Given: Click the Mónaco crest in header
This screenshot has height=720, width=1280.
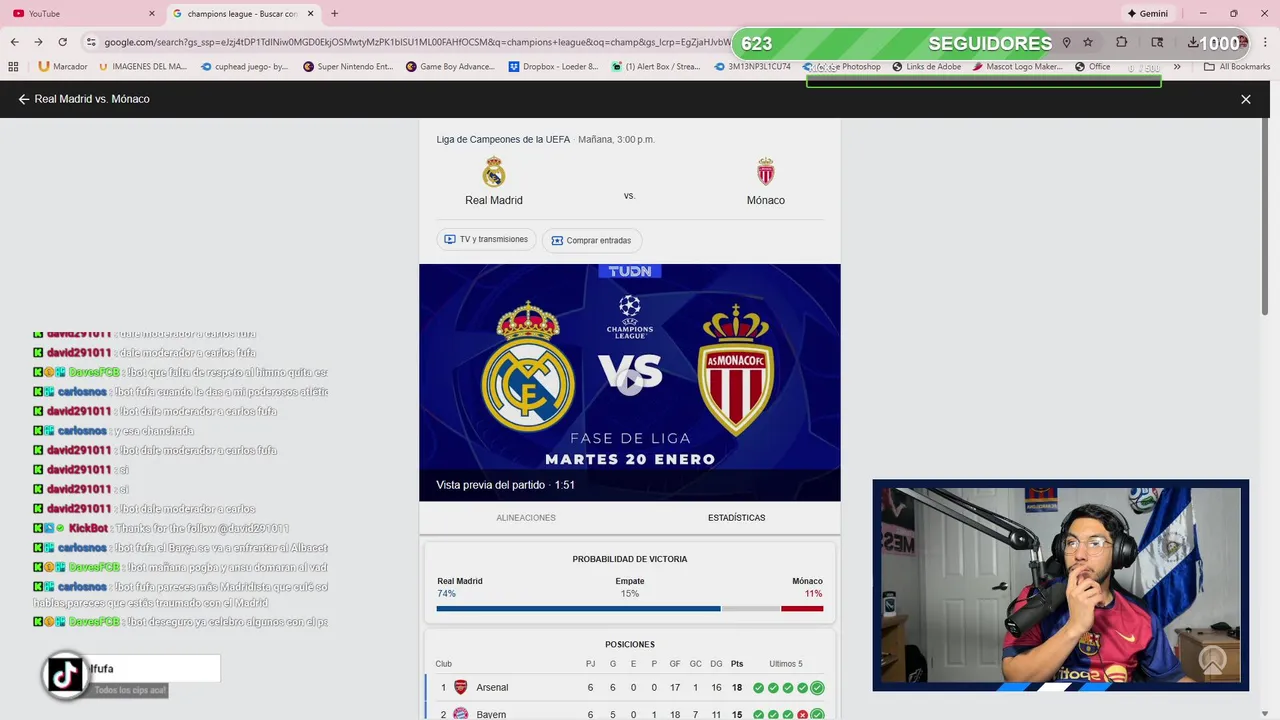Looking at the screenshot, I should click(x=765, y=172).
